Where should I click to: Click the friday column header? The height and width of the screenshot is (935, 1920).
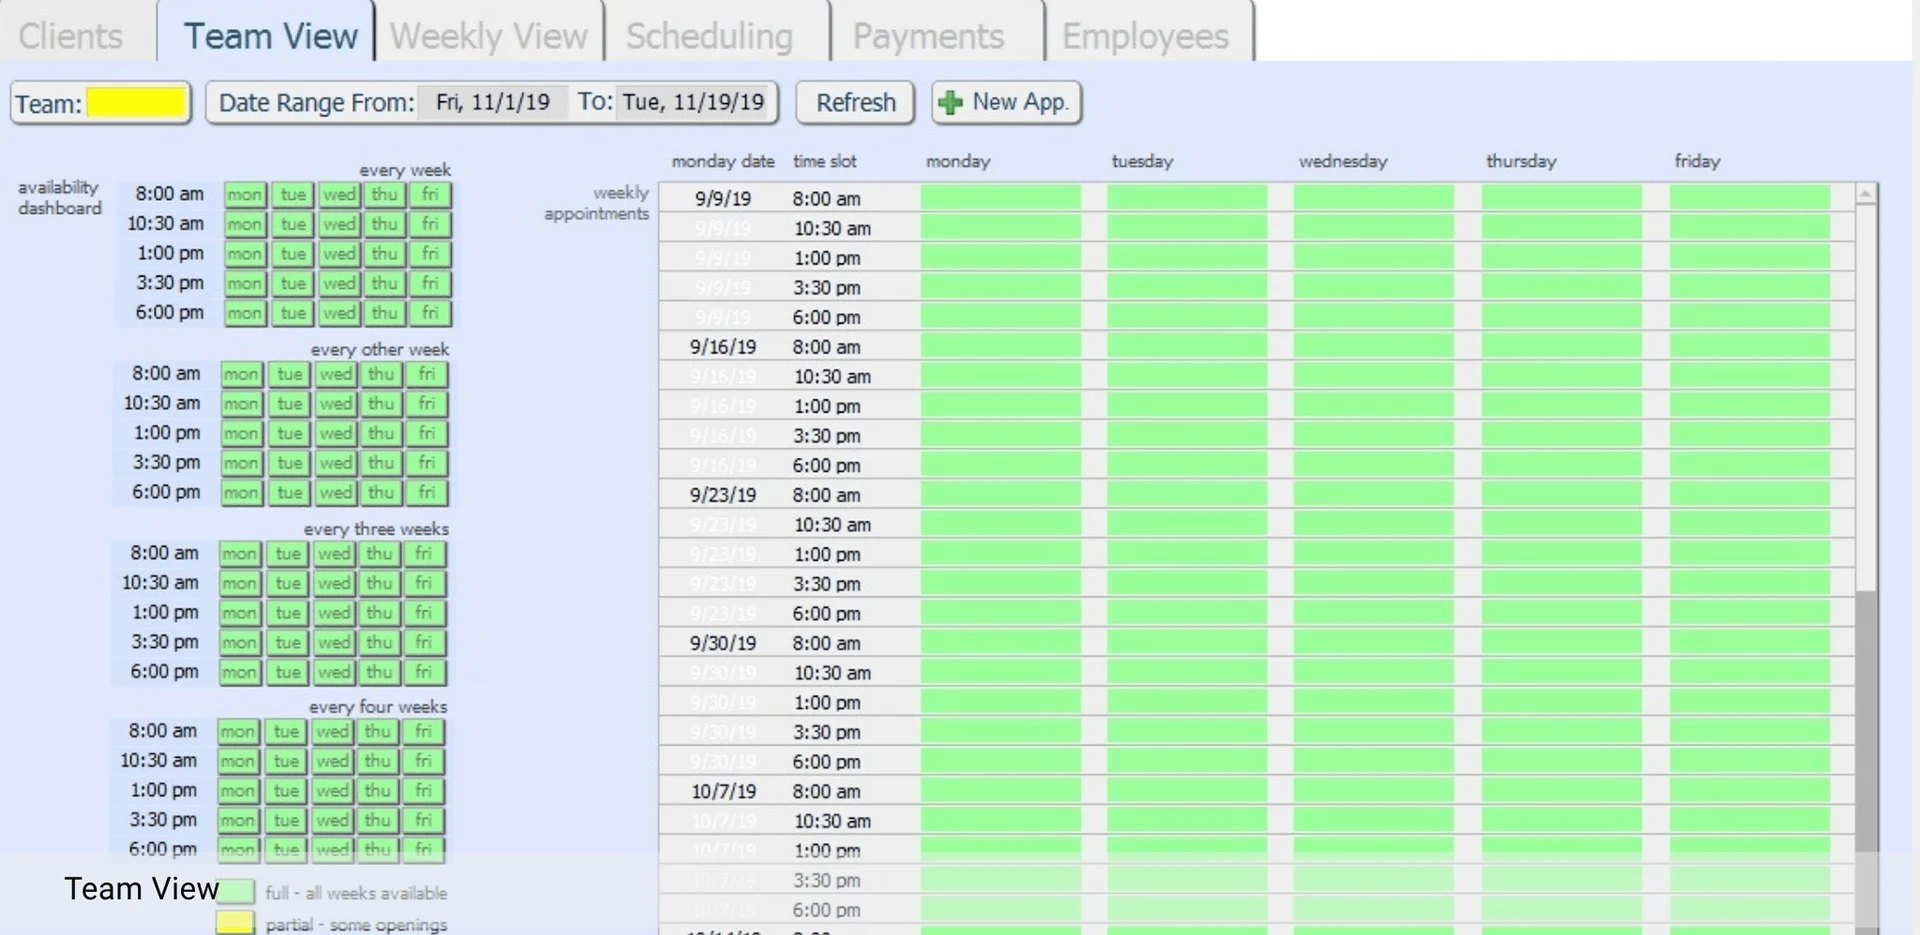(1697, 161)
